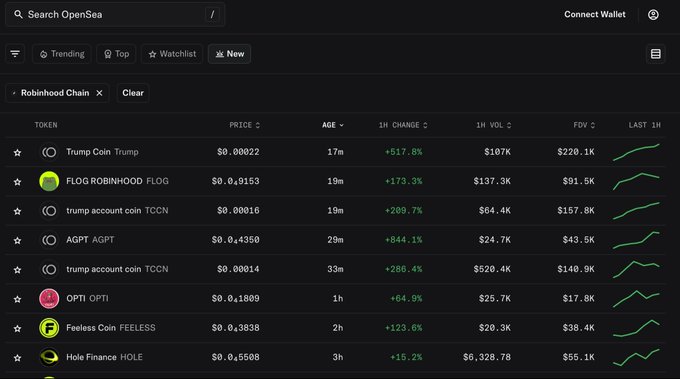Favorite the AGPT token
Image resolution: width=680 pixels, height=379 pixels.
(x=17, y=240)
